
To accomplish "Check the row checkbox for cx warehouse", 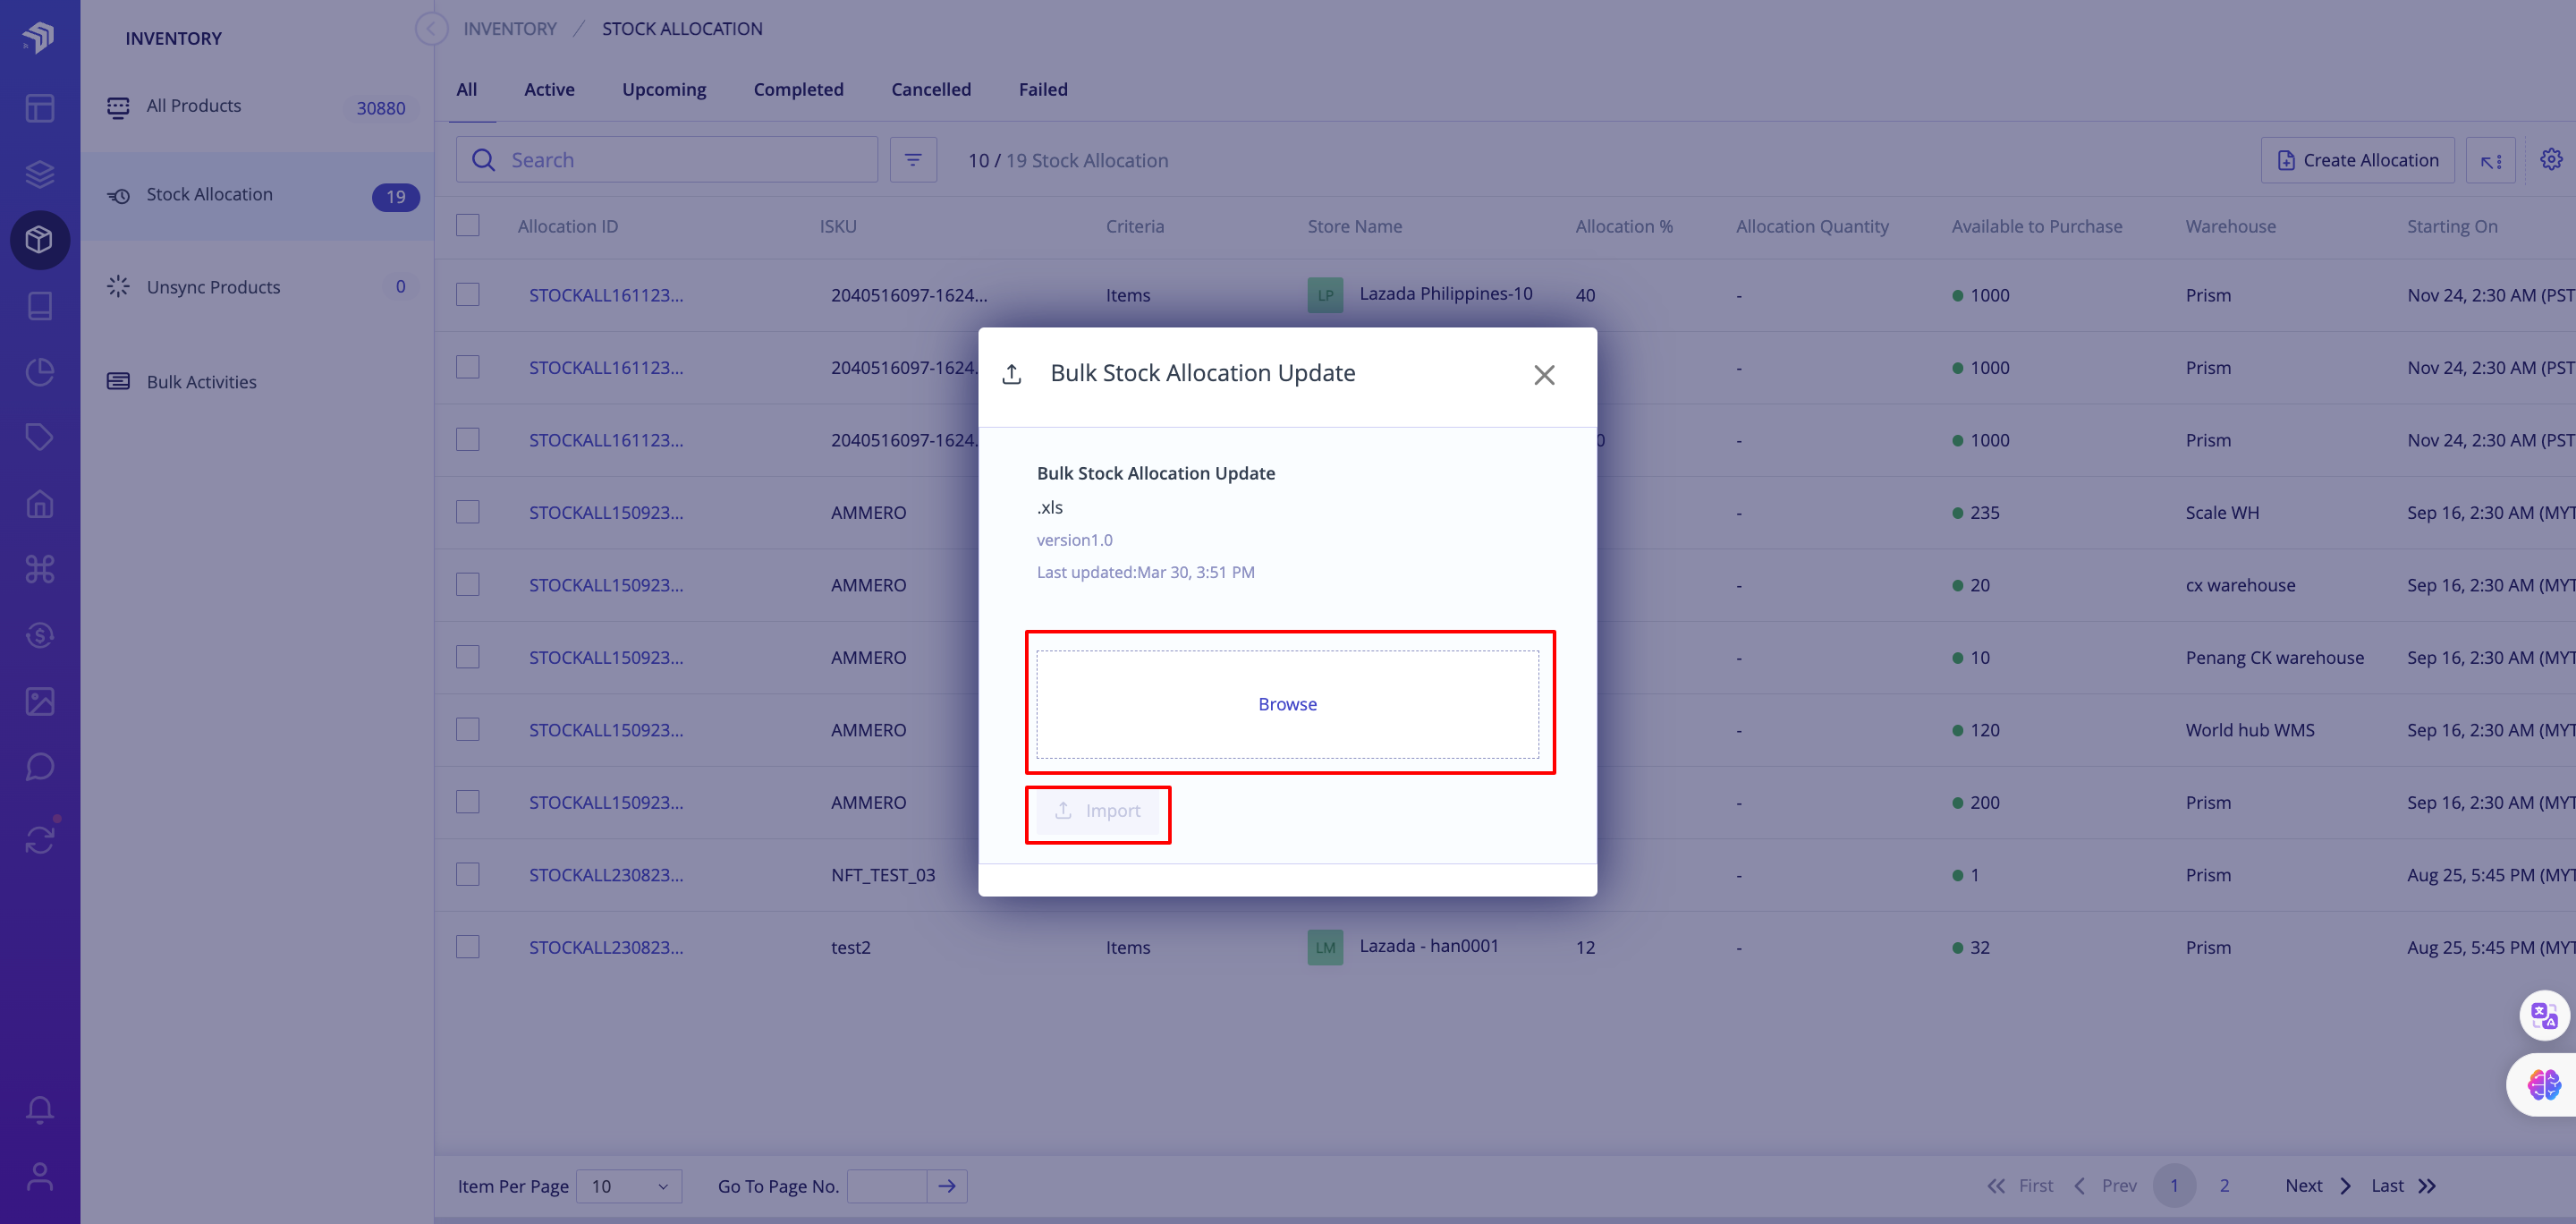I will (468, 584).
